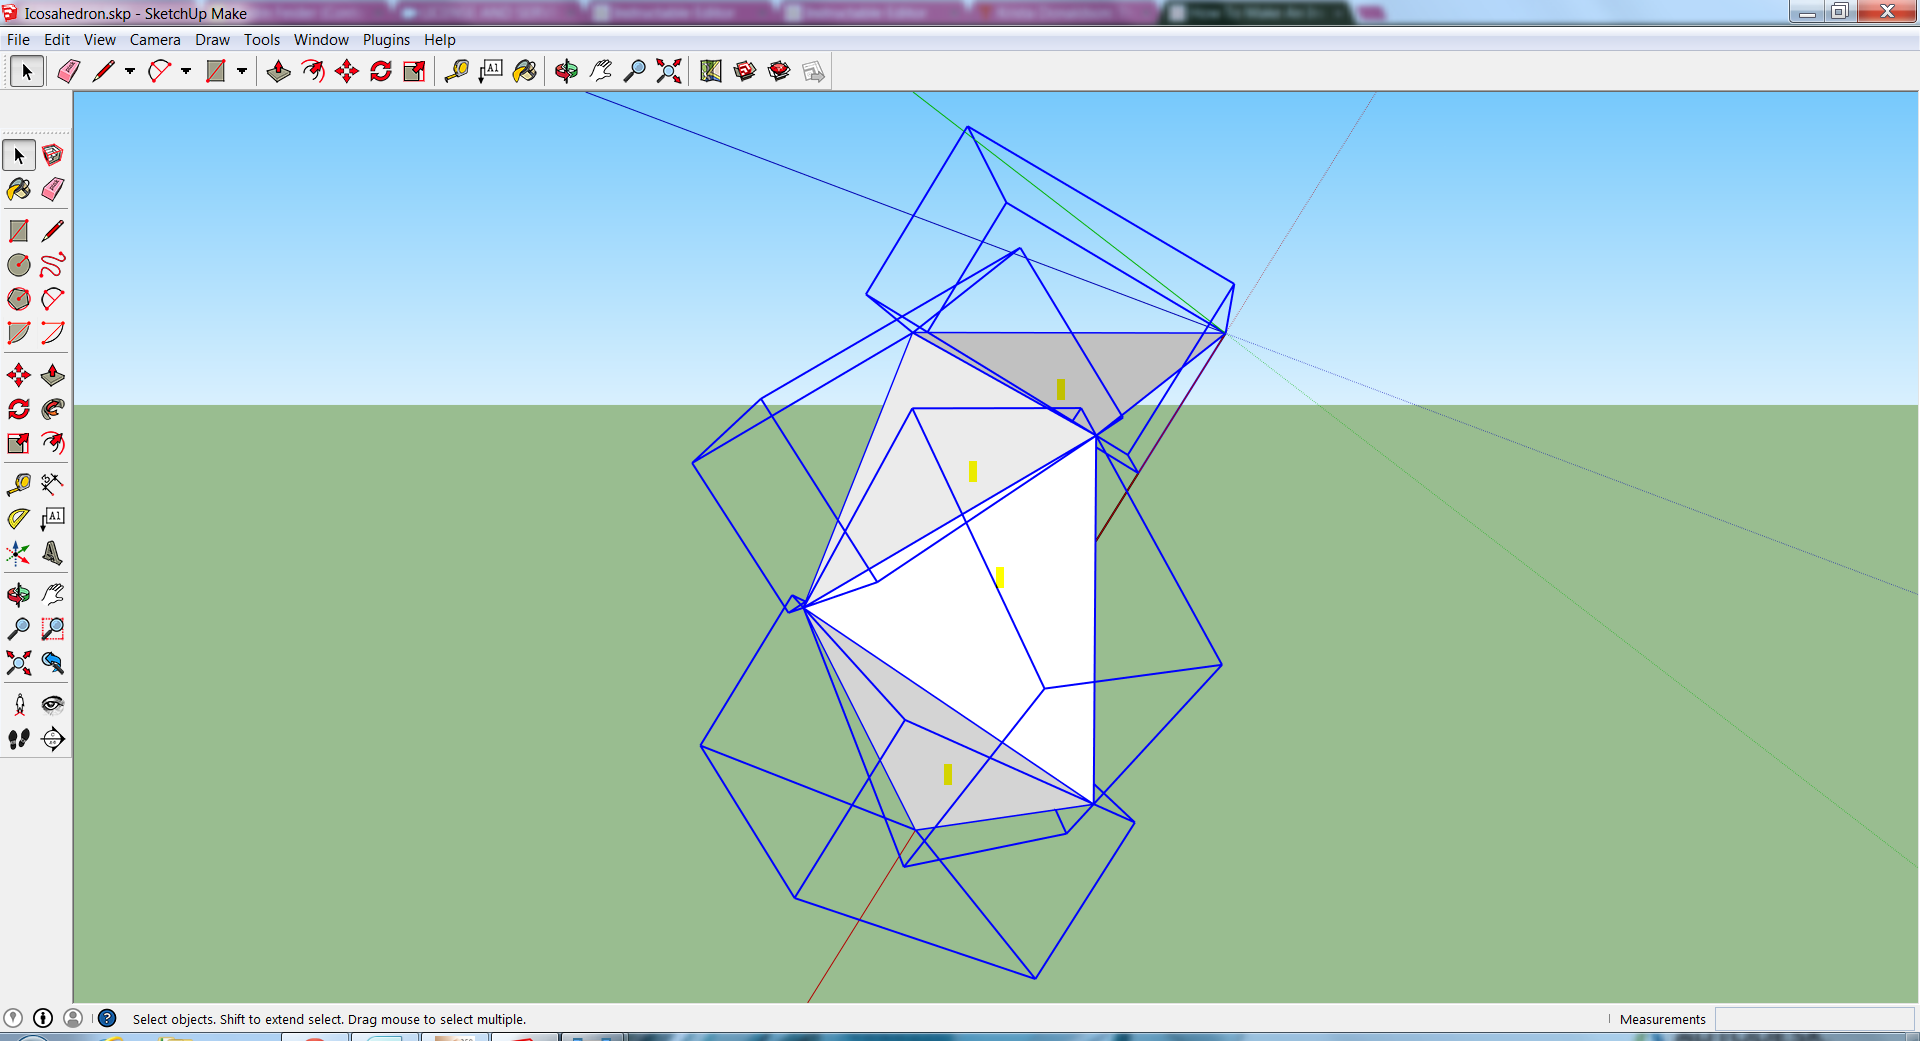Expand the Arc tool dropdown arrow
1920x1041 pixels.
(x=186, y=71)
